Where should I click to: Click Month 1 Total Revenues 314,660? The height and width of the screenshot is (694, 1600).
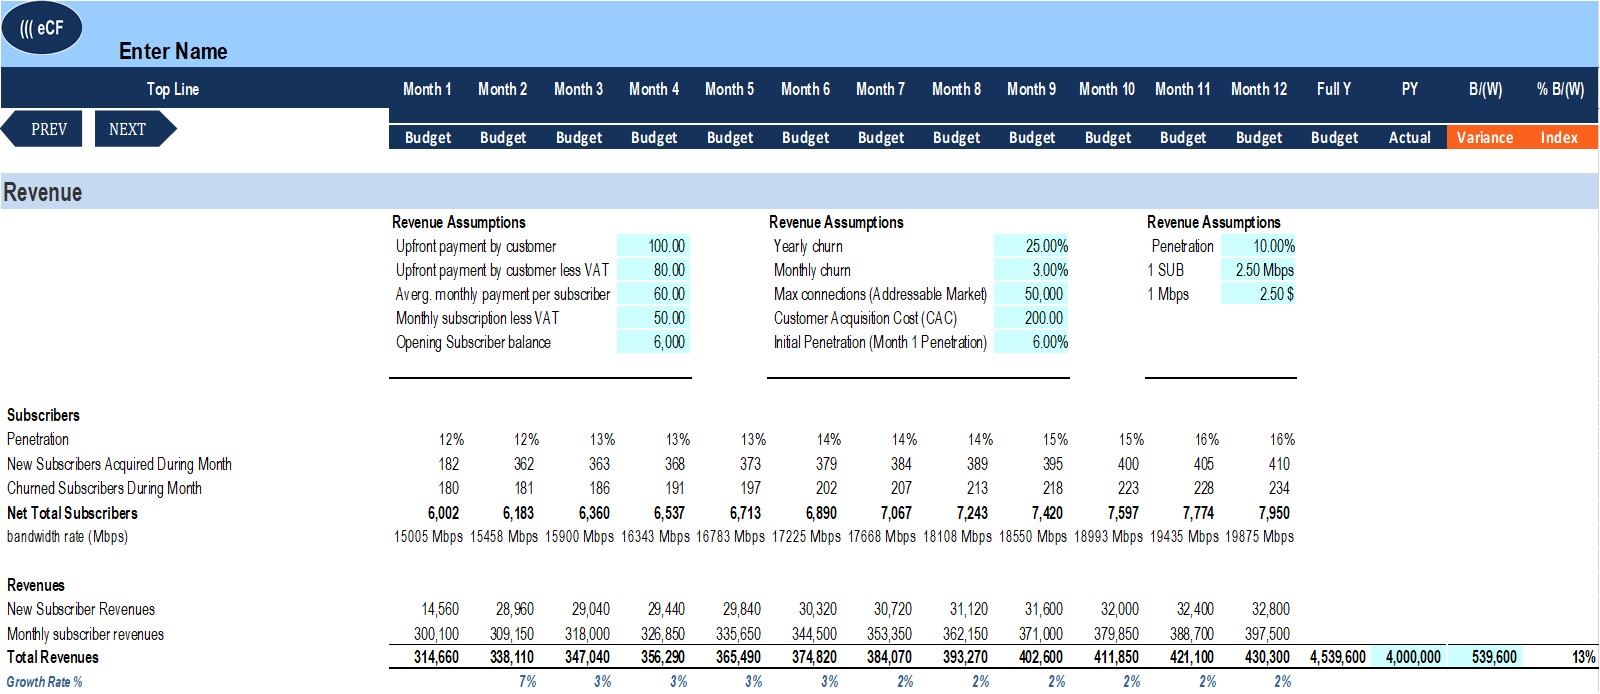point(436,657)
